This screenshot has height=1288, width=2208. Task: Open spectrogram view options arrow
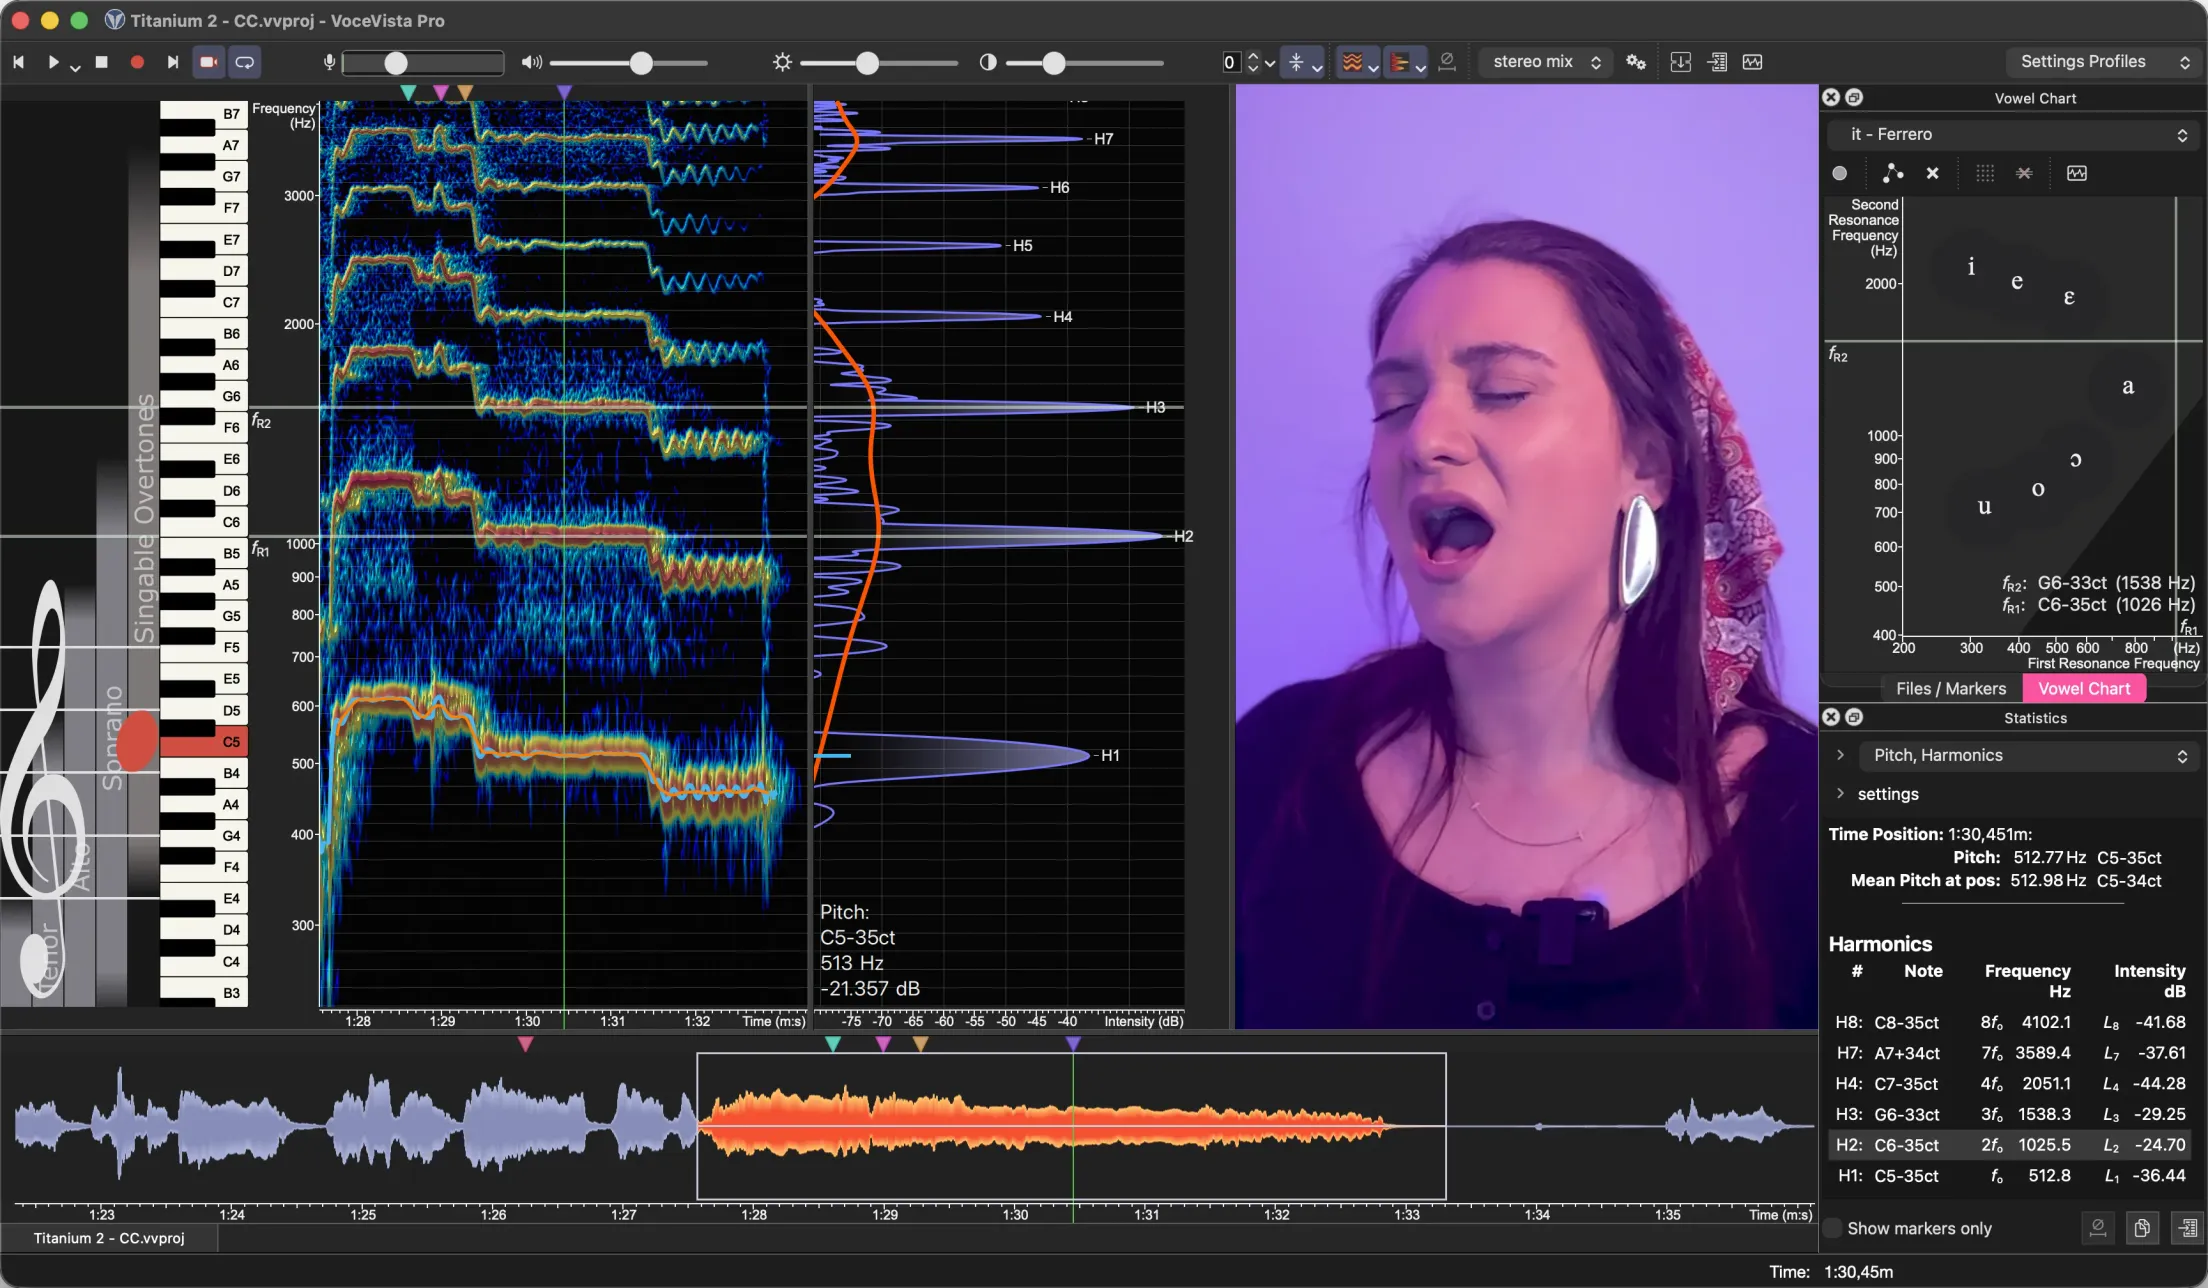click(1373, 66)
